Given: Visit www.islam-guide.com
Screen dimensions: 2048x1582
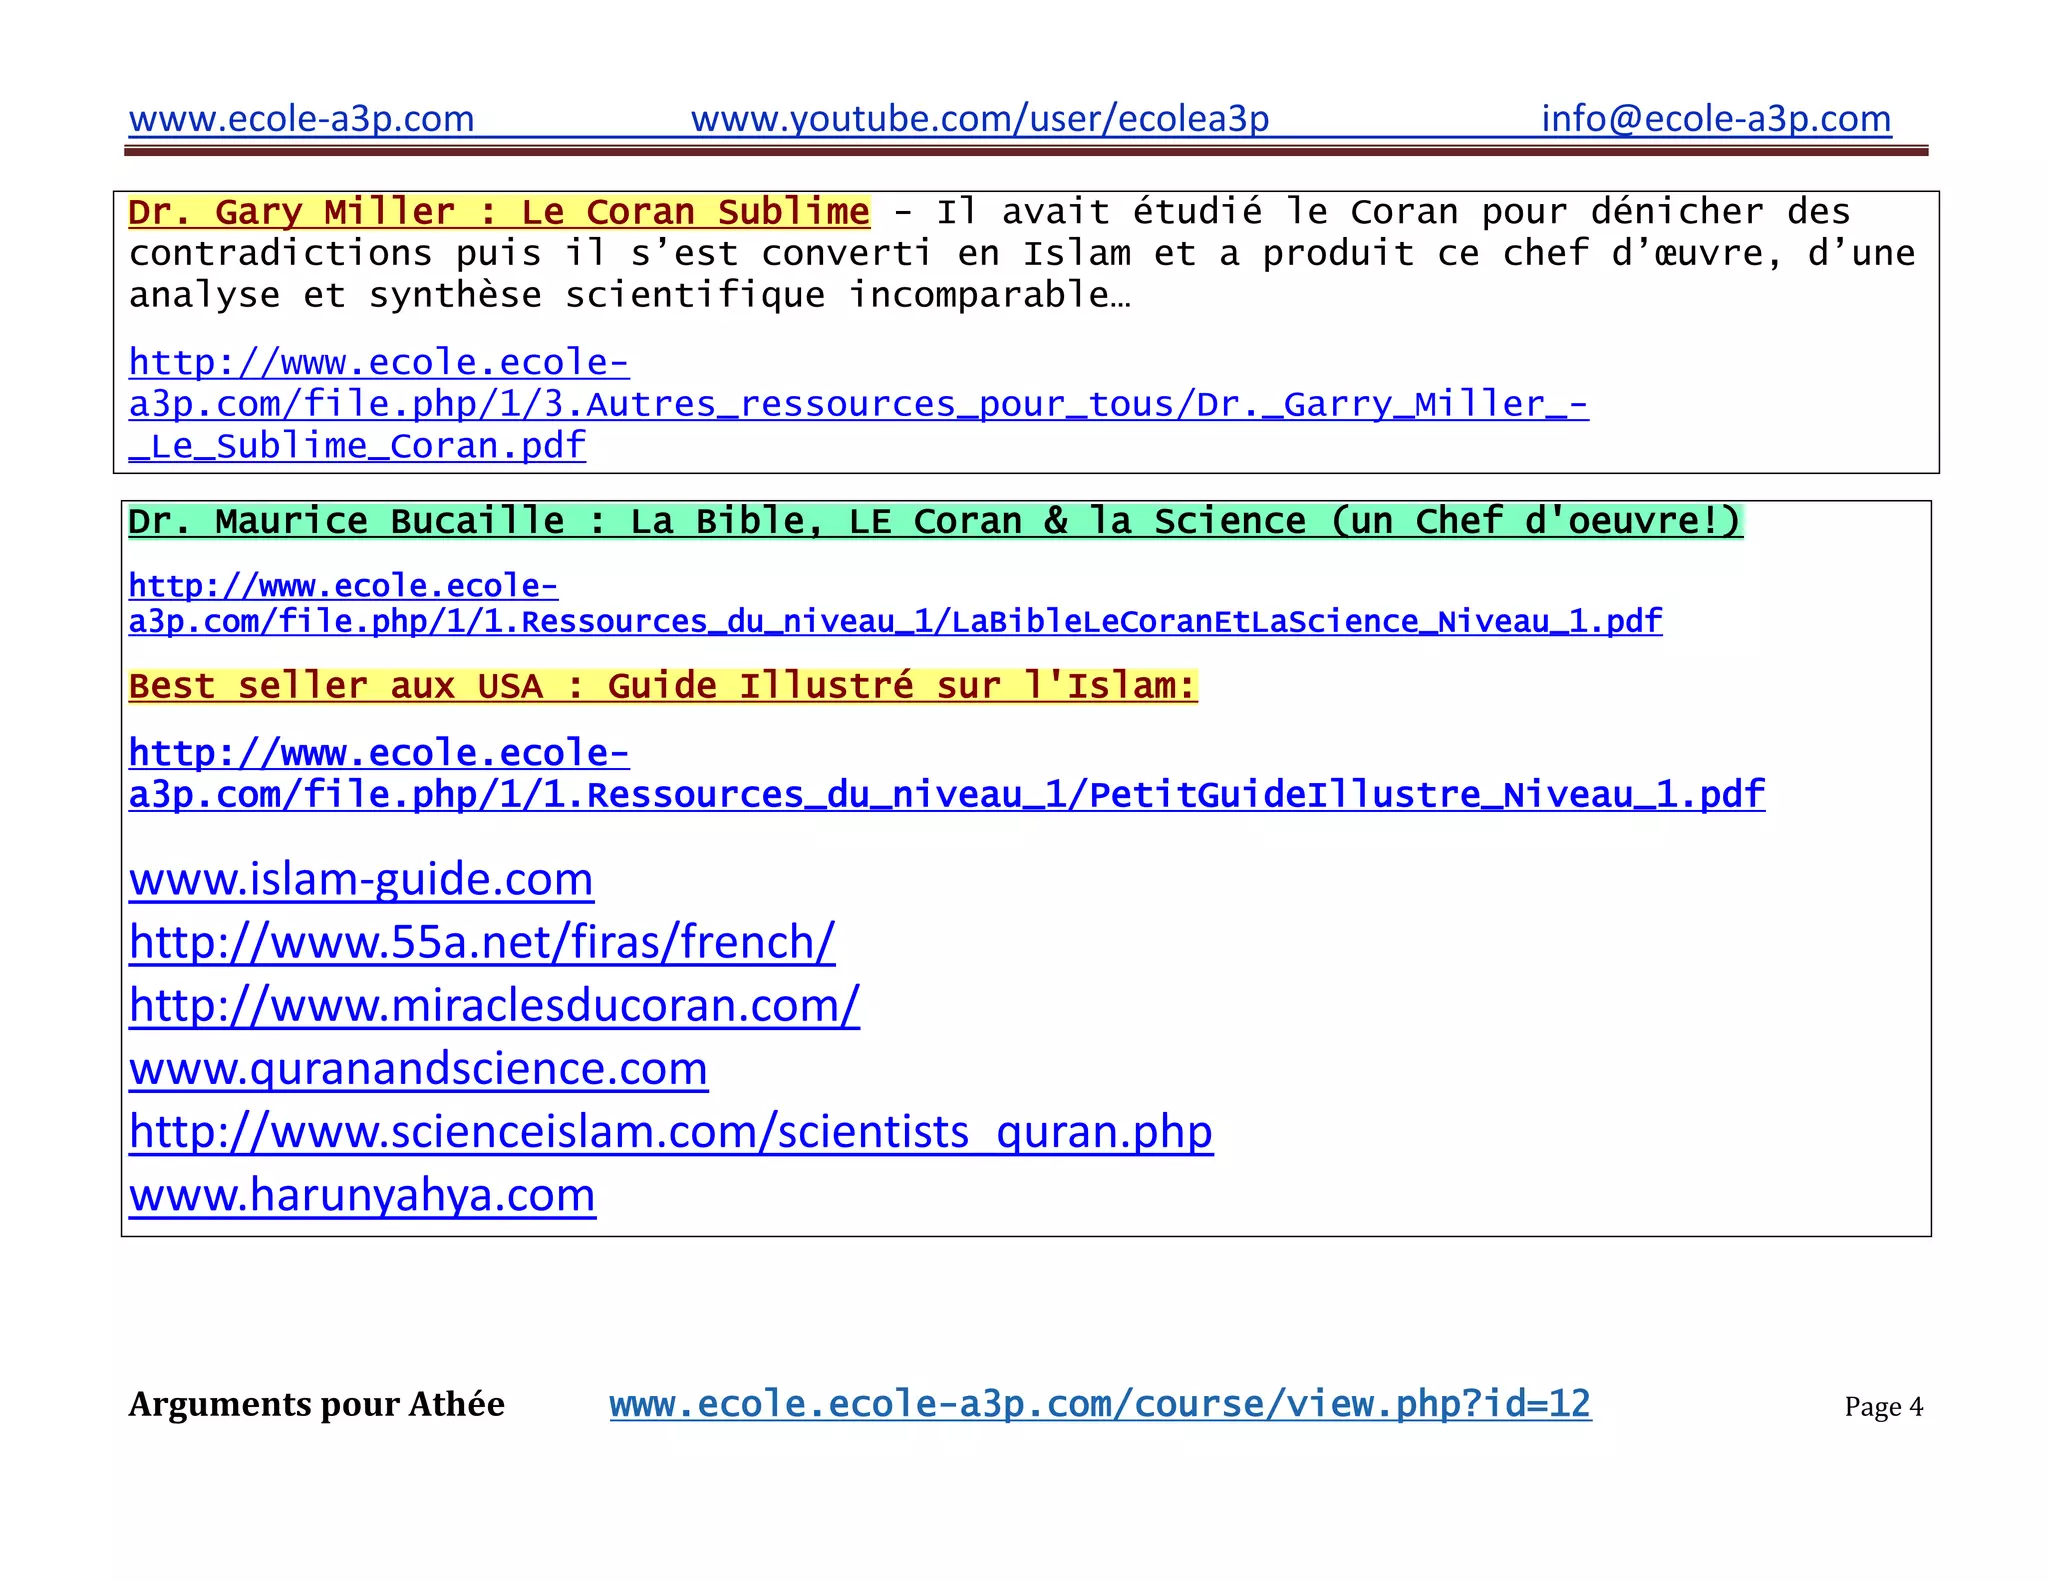Looking at the screenshot, I should (x=361, y=879).
